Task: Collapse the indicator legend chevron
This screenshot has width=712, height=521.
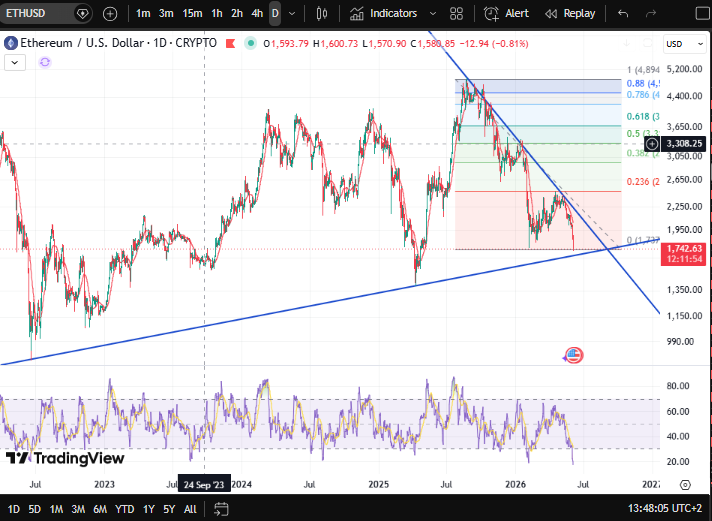Action: click(15, 63)
